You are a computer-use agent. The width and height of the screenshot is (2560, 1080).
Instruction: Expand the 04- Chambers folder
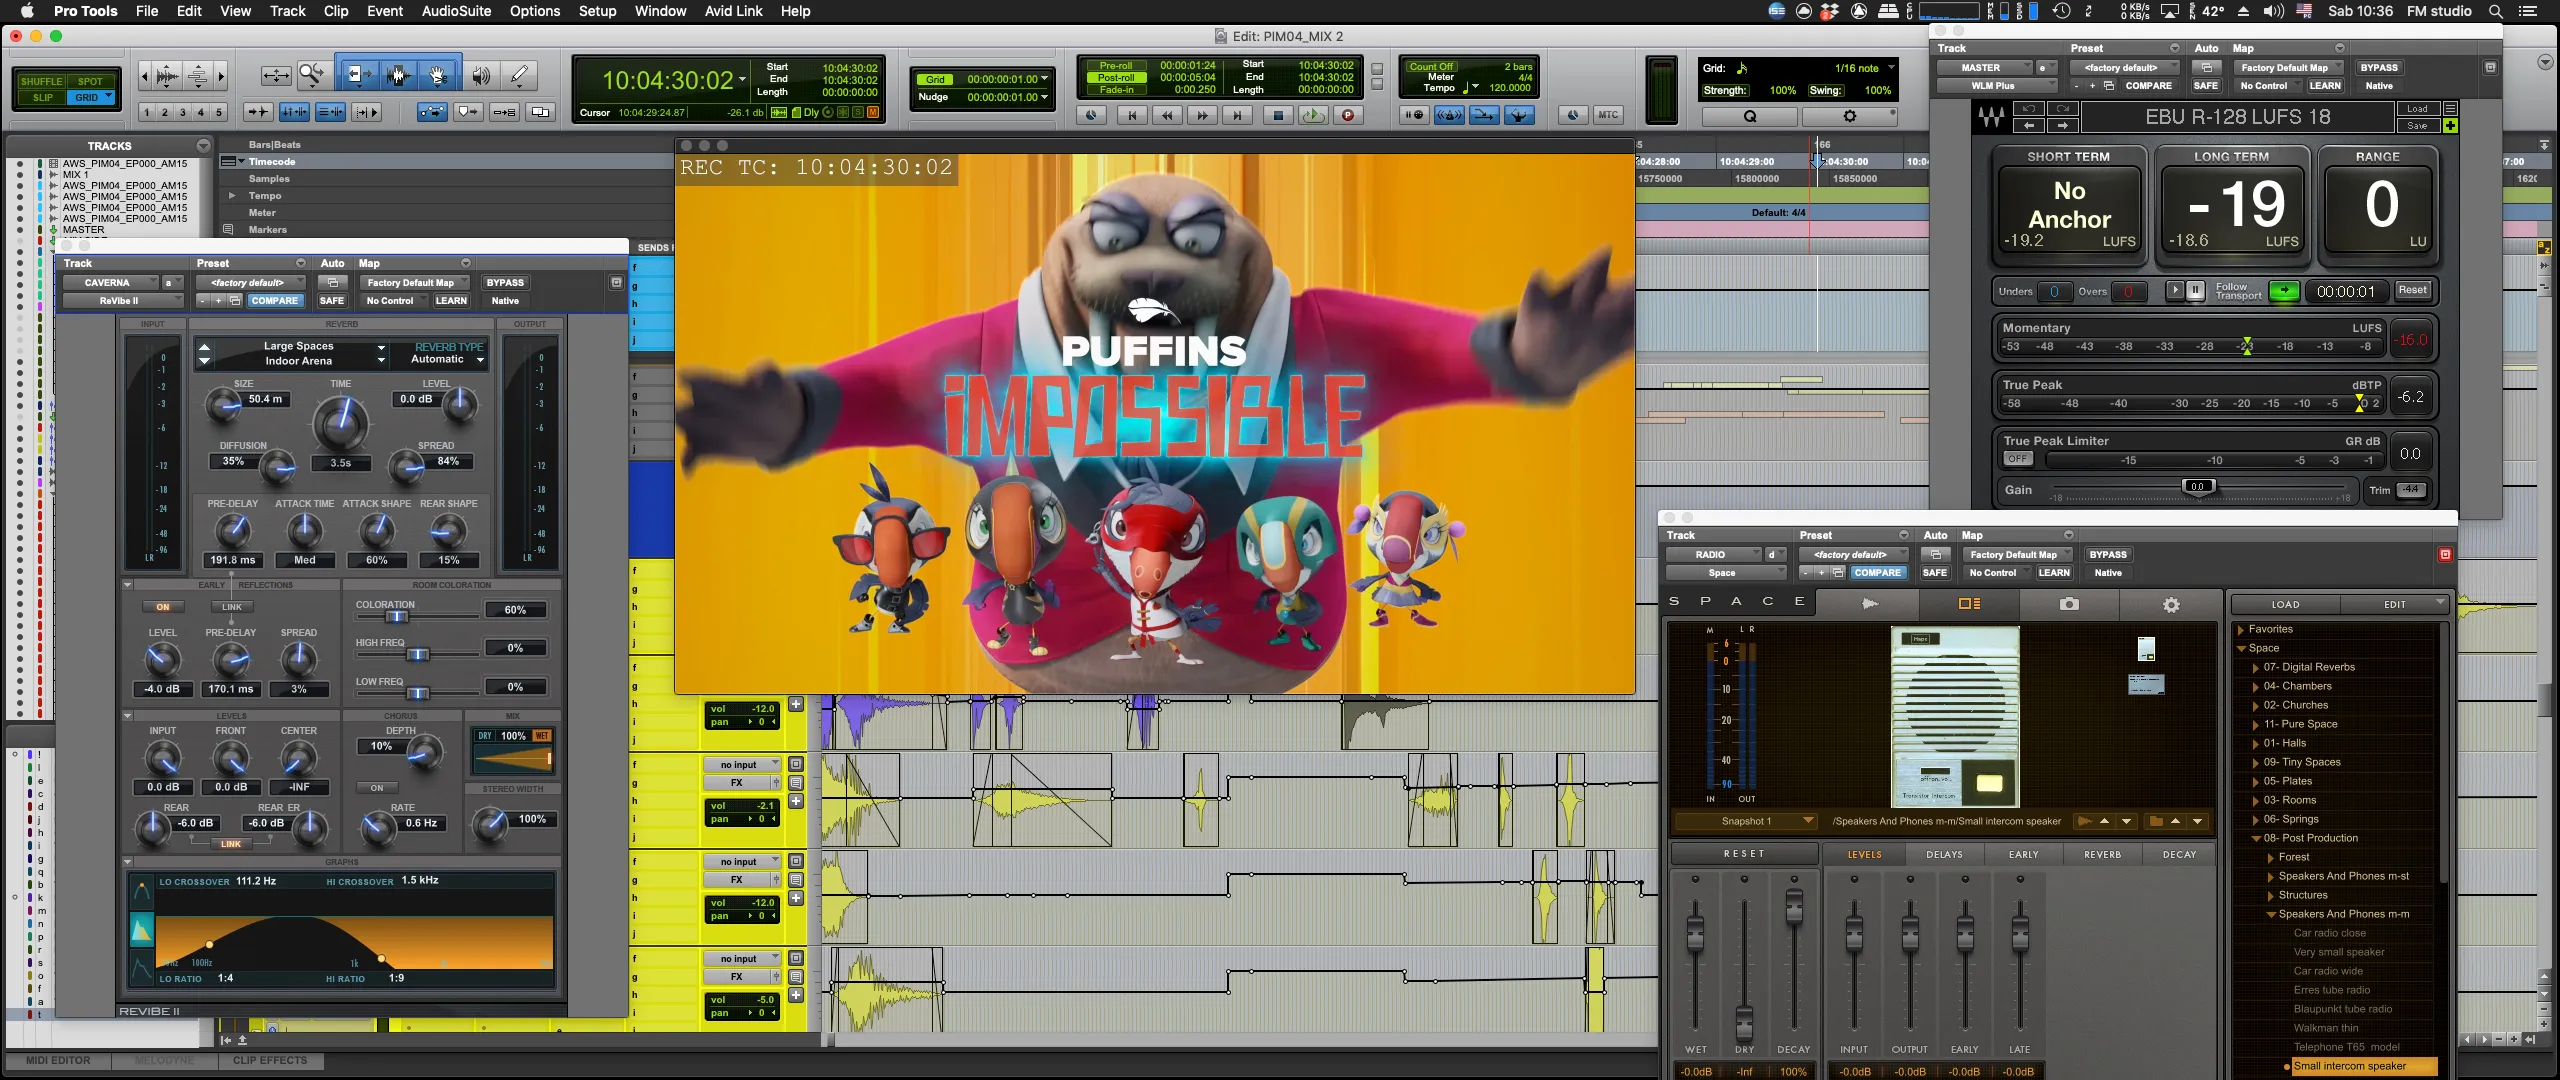tap(2255, 687)
